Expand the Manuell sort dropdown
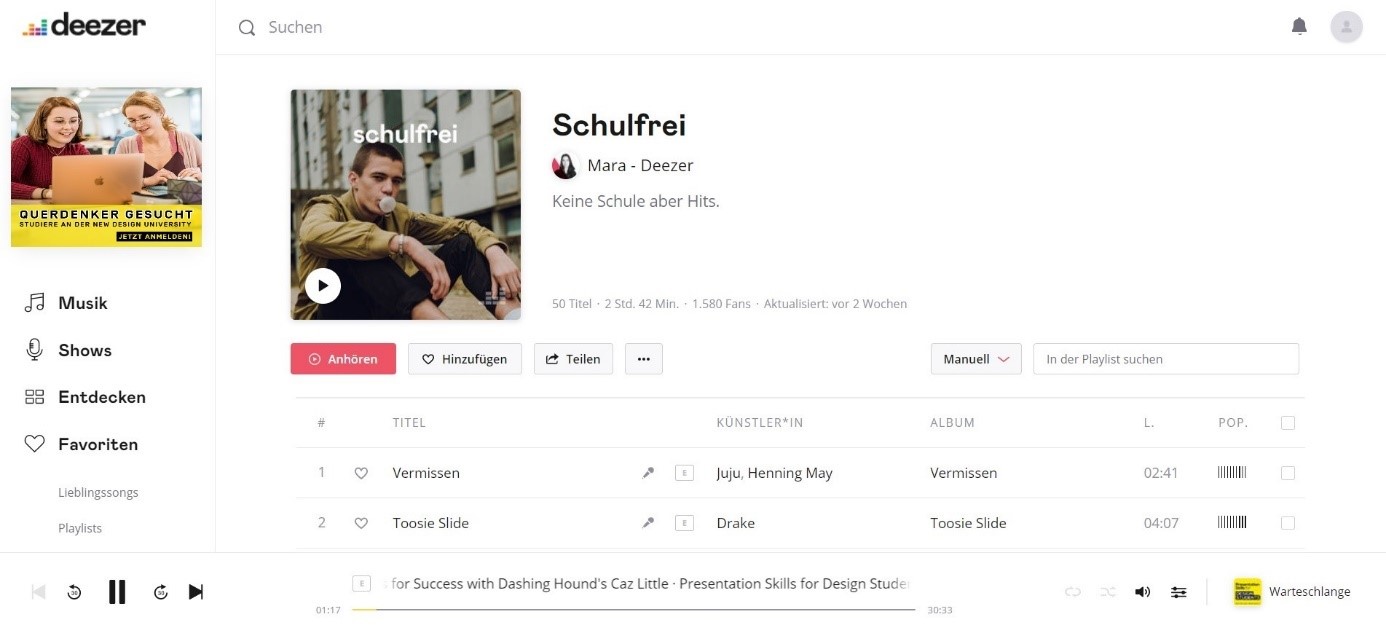Image resolution: width=1386 pixels, height=625 pixels. tap(975, 359)
